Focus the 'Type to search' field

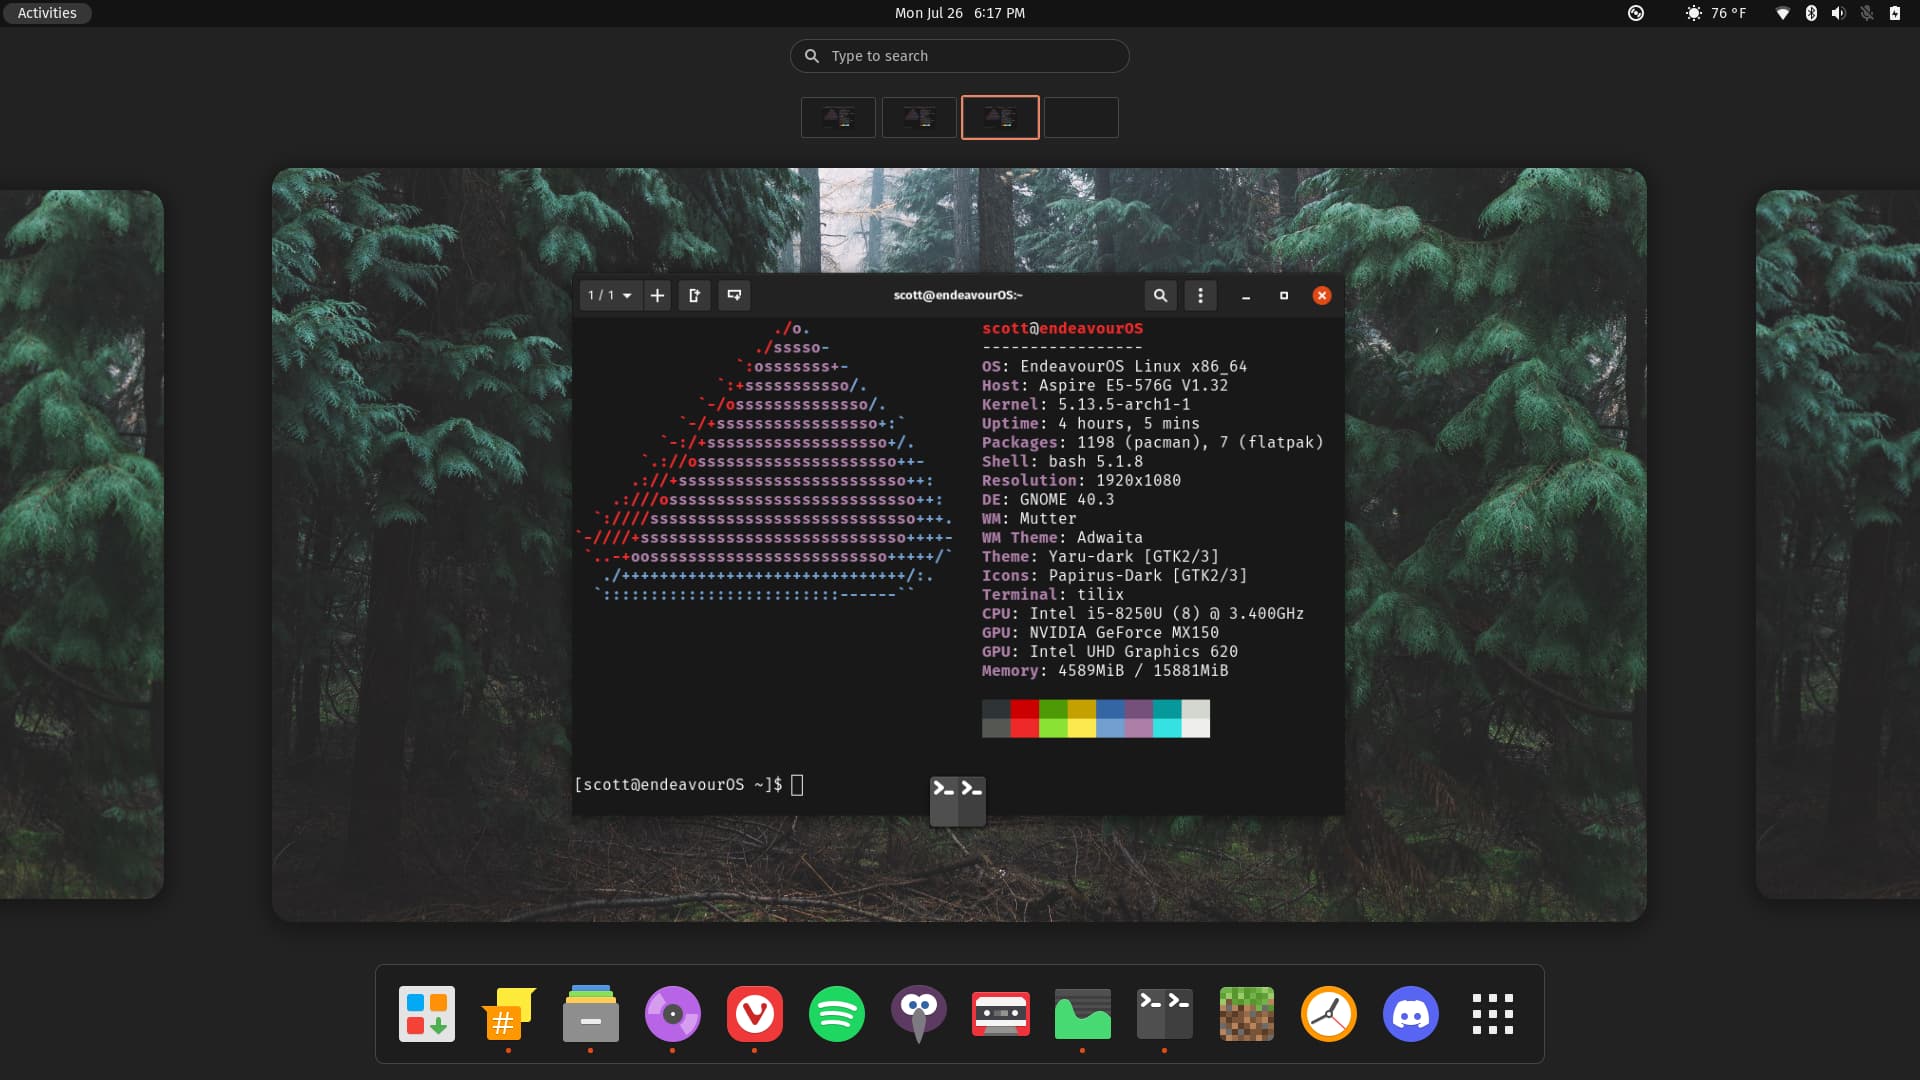(960, 56)
